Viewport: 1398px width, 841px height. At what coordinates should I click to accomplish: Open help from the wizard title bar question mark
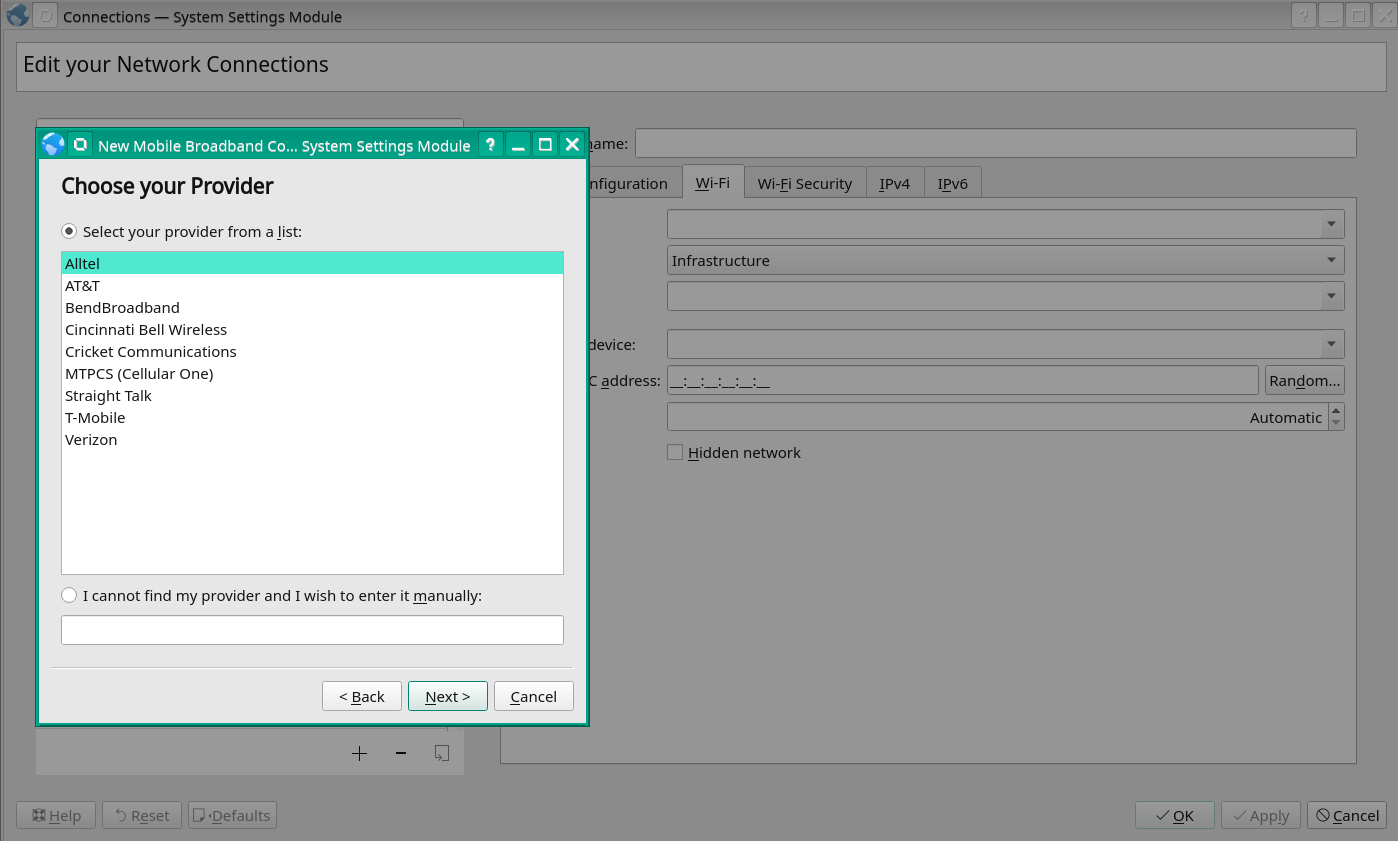click(490, 145)
